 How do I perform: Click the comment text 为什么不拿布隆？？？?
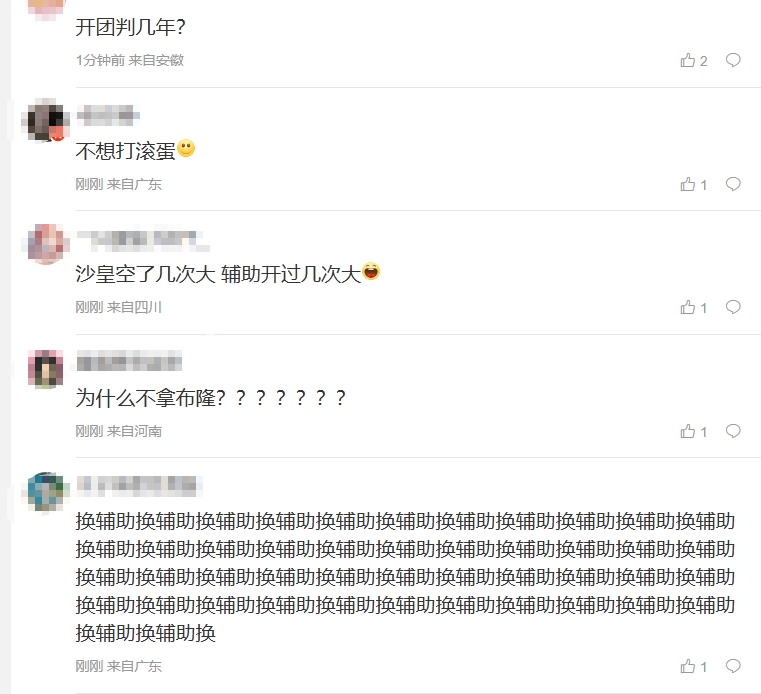click(x=211, y=398)
